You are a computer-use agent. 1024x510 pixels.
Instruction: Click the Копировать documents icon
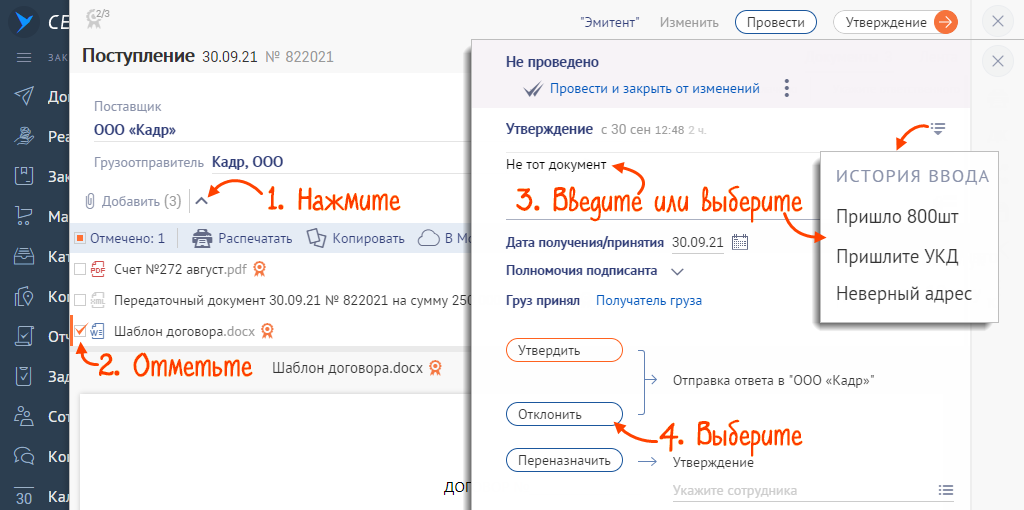coord(316,238)
